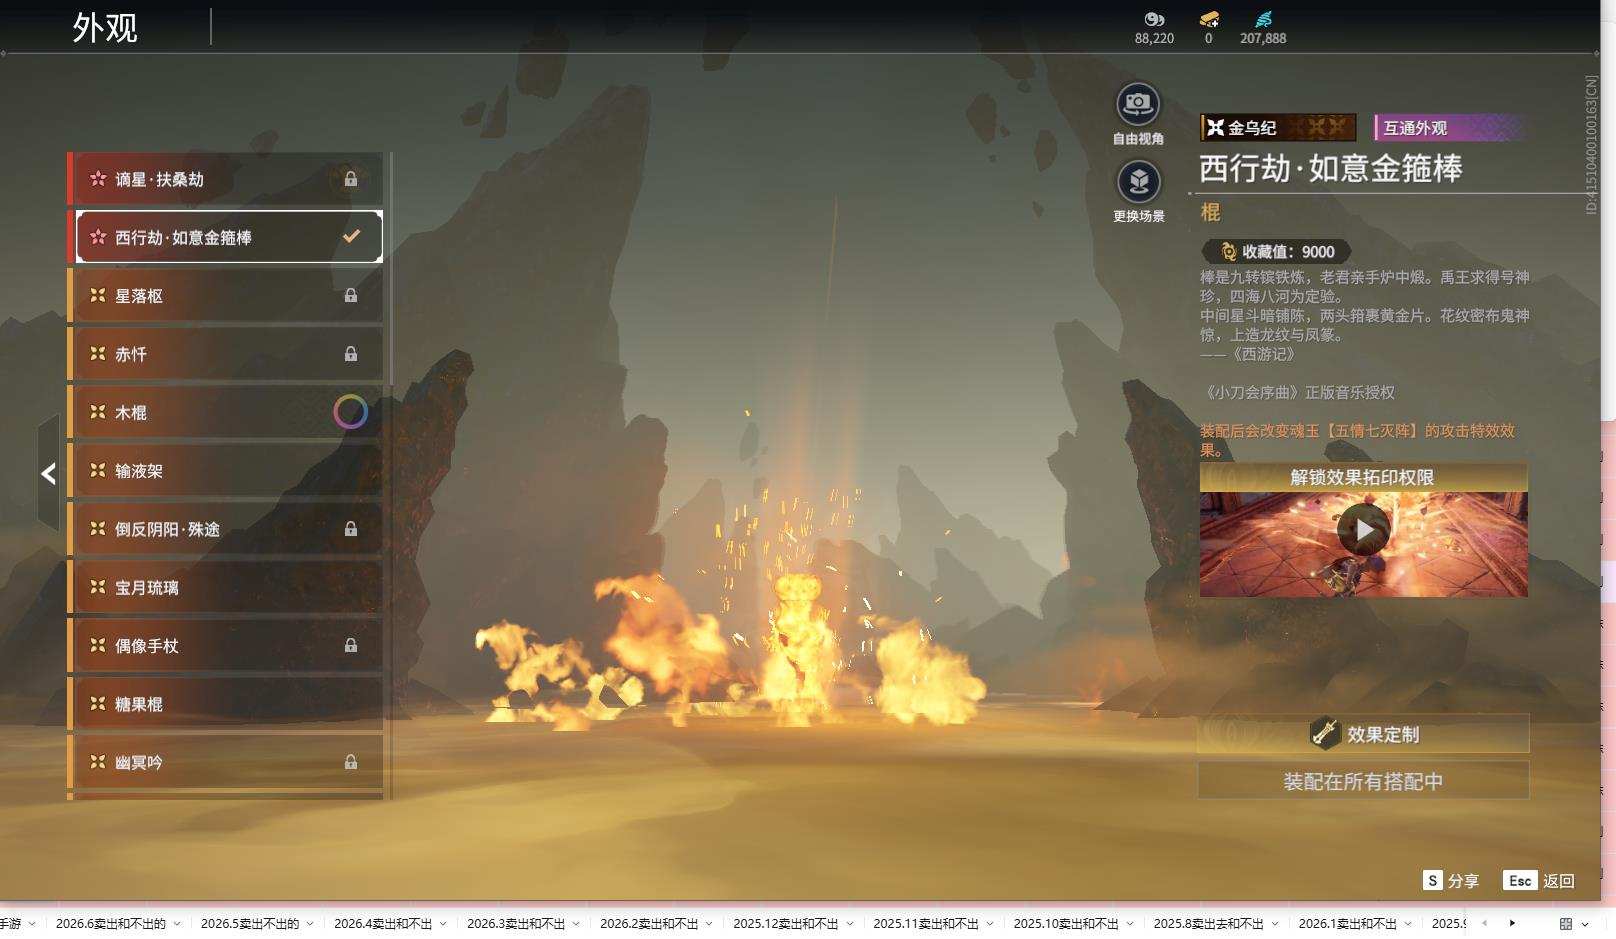This screenshot has width=1616, height=939.
Task: Select the 赤忏 skin
Action: (x=226, y=354)
